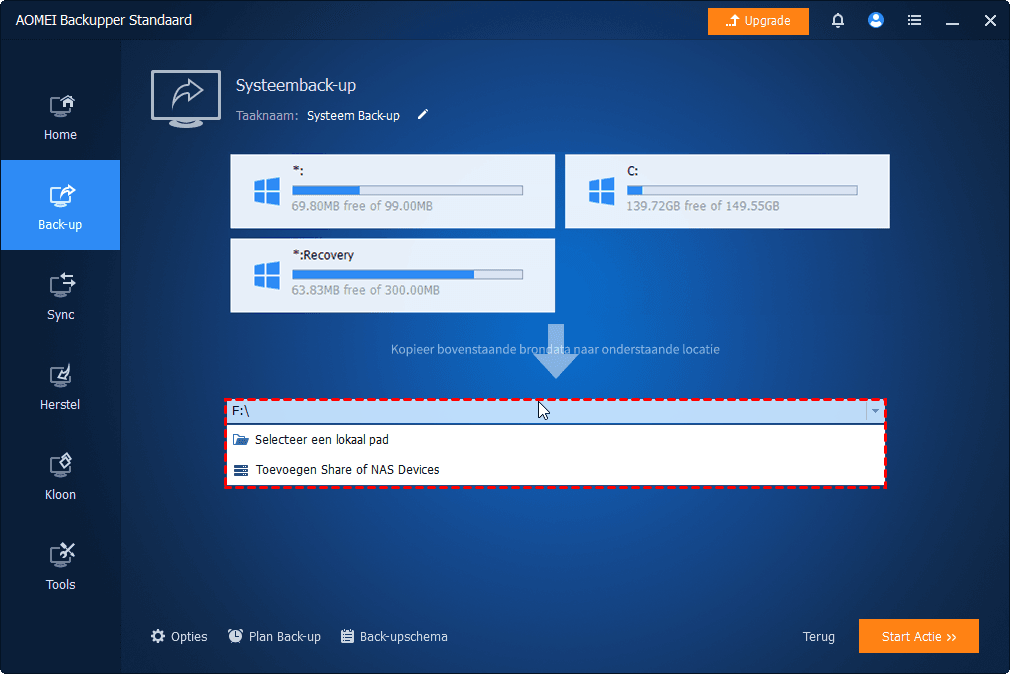
Task: Click Windows logo on C: card
Action: tap(602, 191)
